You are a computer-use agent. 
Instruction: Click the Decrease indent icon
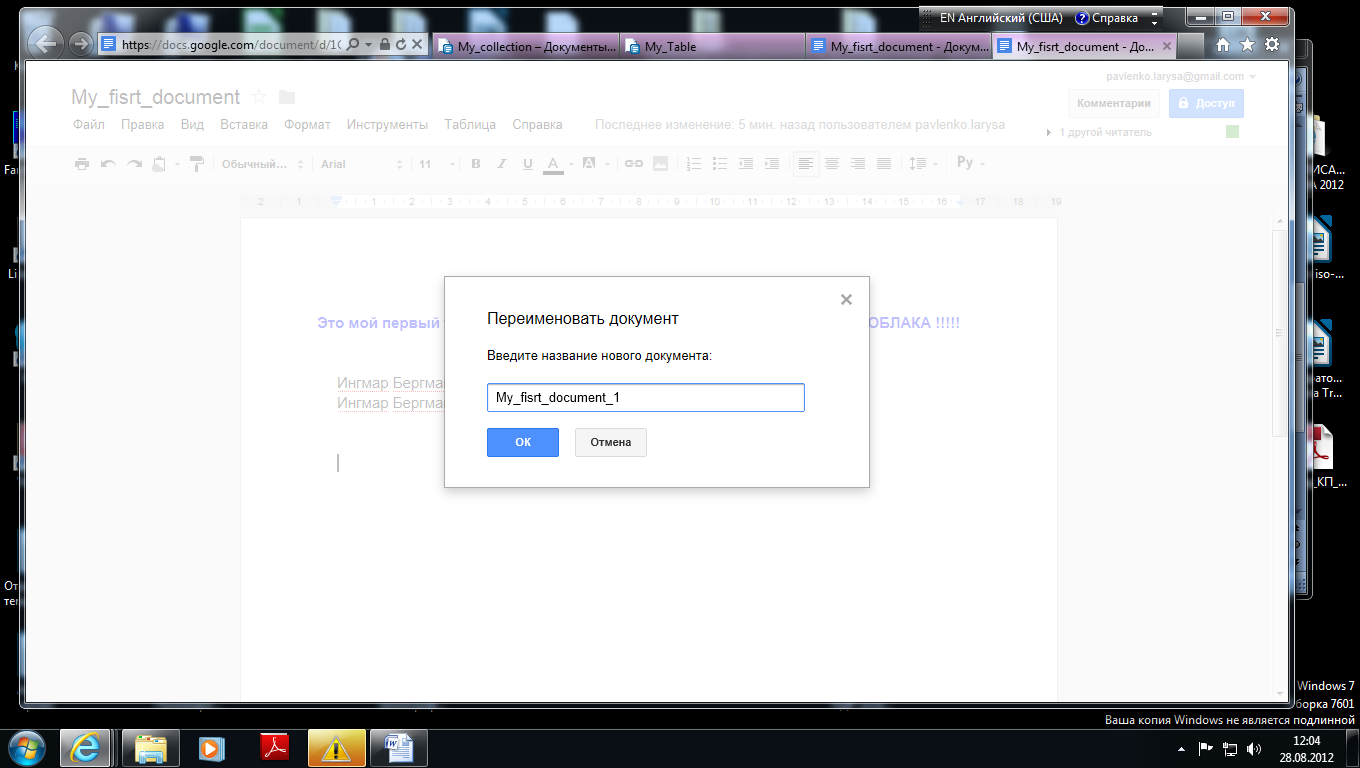(x=746, y=164)
